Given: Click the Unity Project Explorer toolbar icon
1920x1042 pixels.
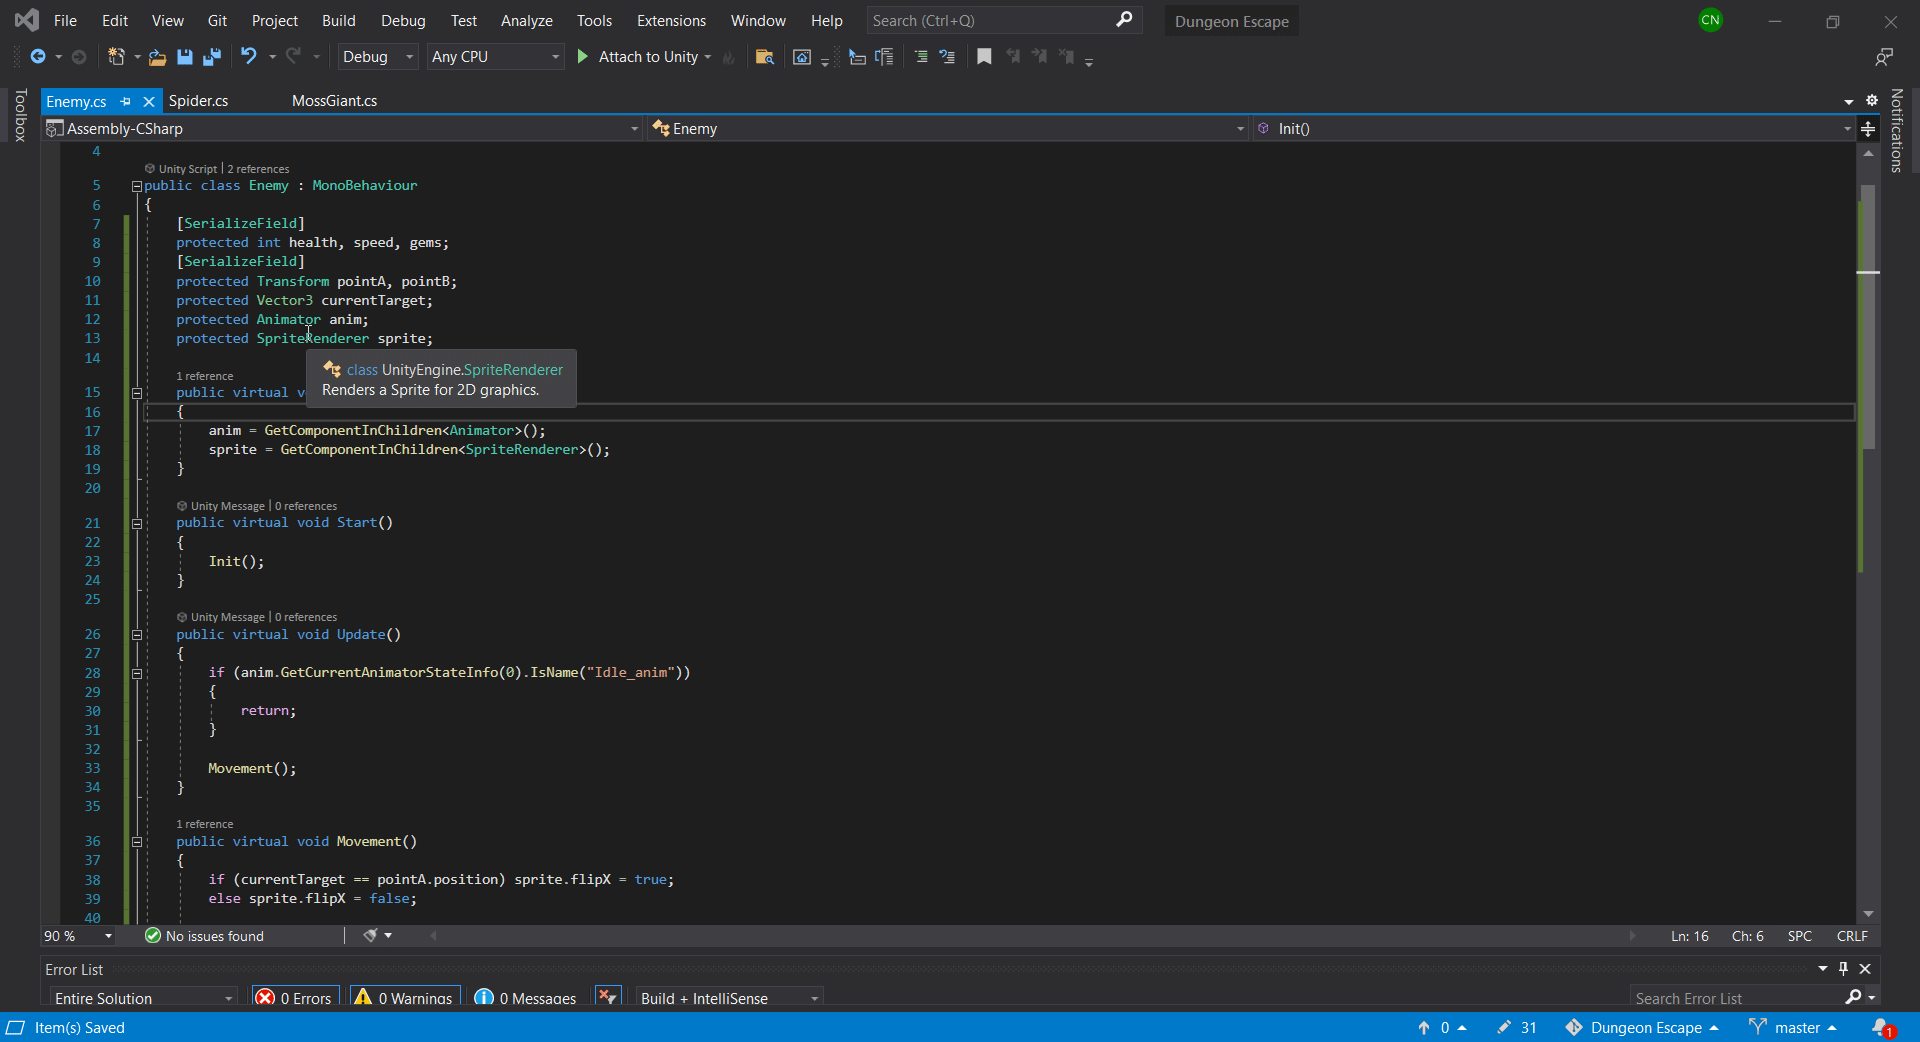Looking at the screenshot, I should [x=802, y=57].
